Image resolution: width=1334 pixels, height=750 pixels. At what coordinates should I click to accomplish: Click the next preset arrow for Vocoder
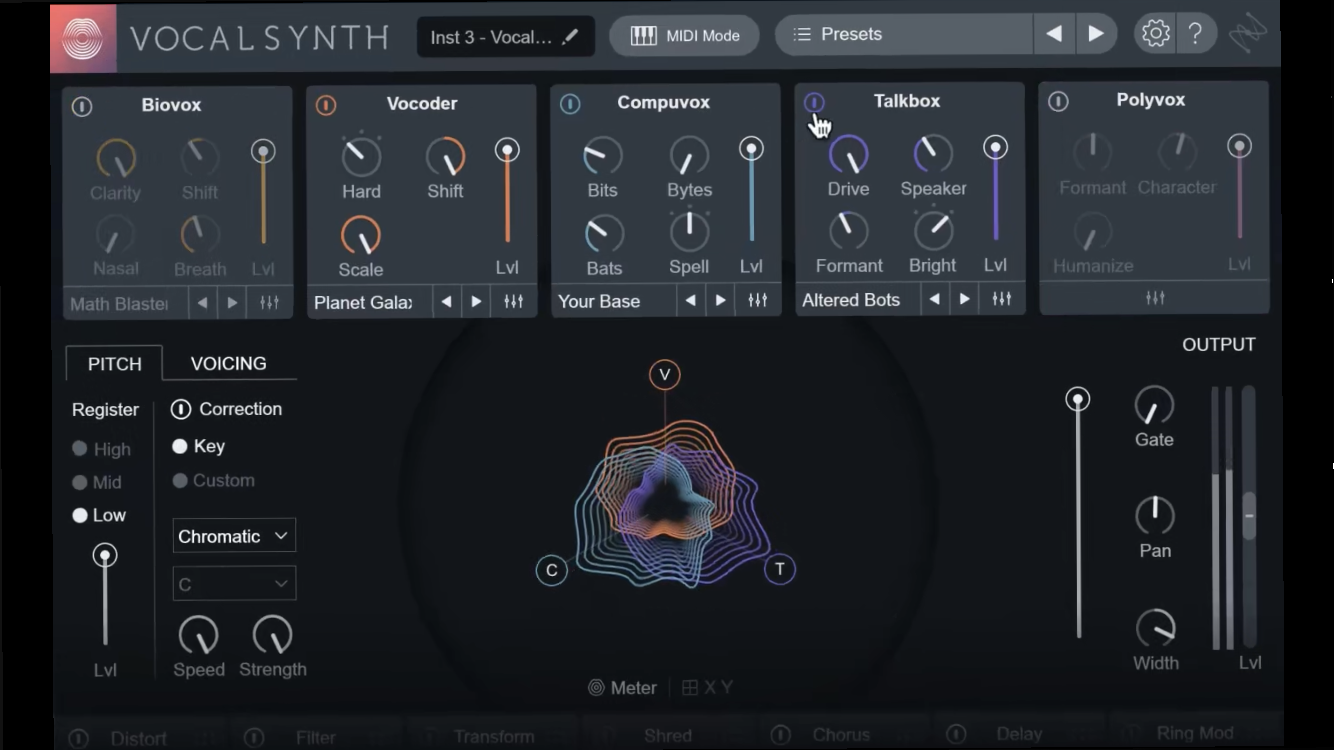point(478,301)
